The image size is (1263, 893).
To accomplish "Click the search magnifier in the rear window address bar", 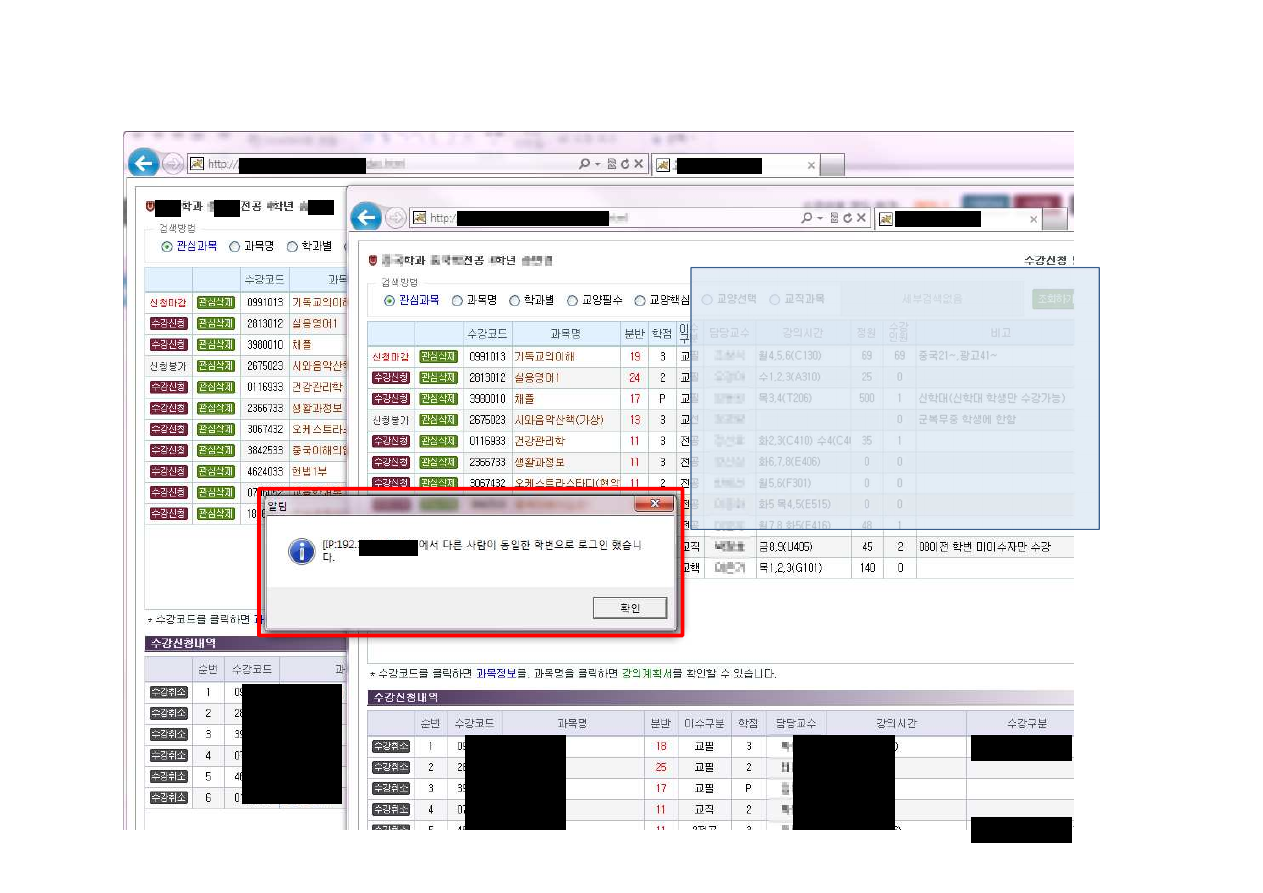I will pos(584,164).
